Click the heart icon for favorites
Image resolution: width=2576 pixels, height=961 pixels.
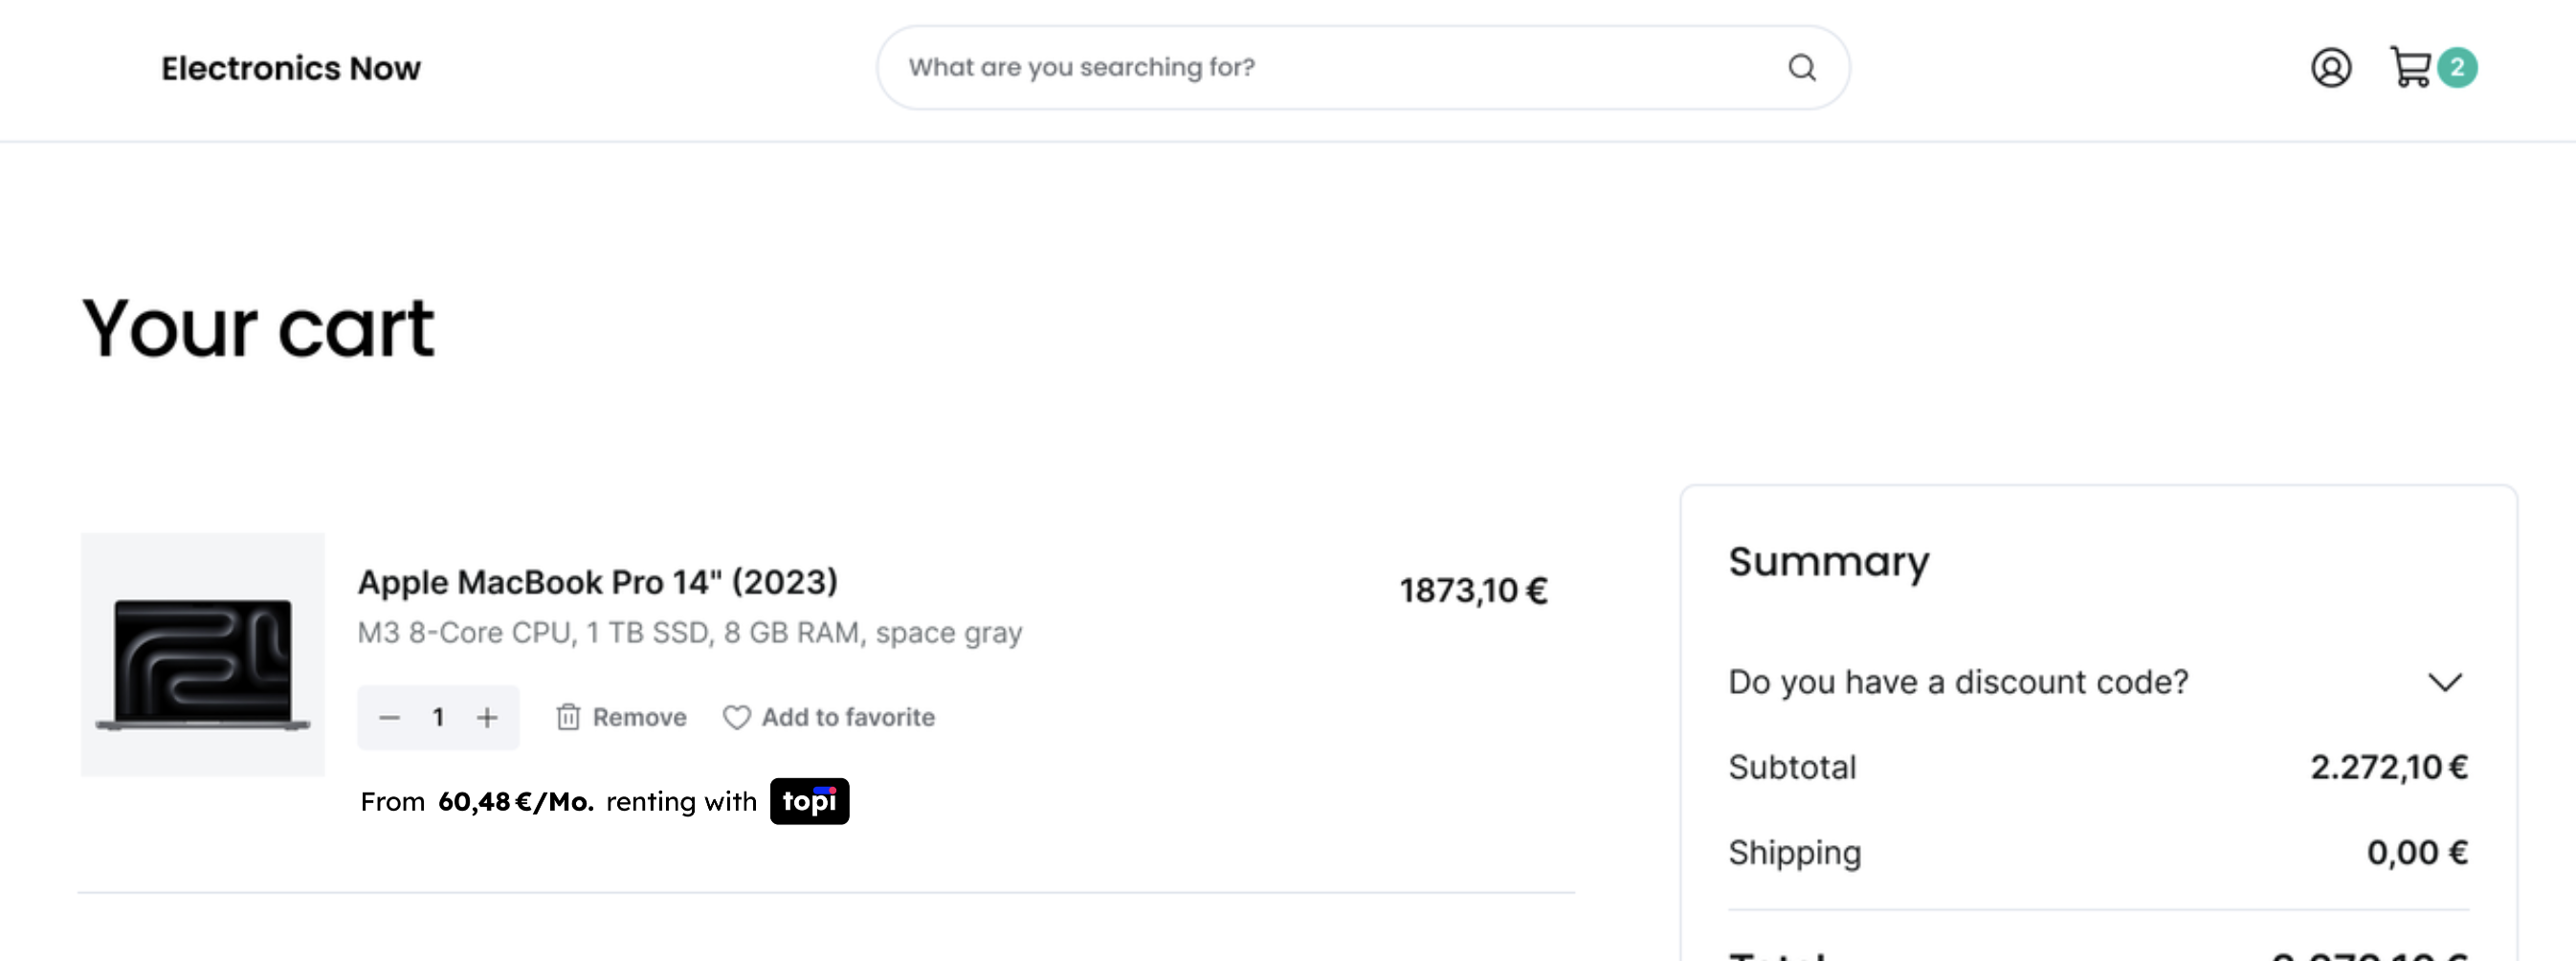[x=736, y=718]
